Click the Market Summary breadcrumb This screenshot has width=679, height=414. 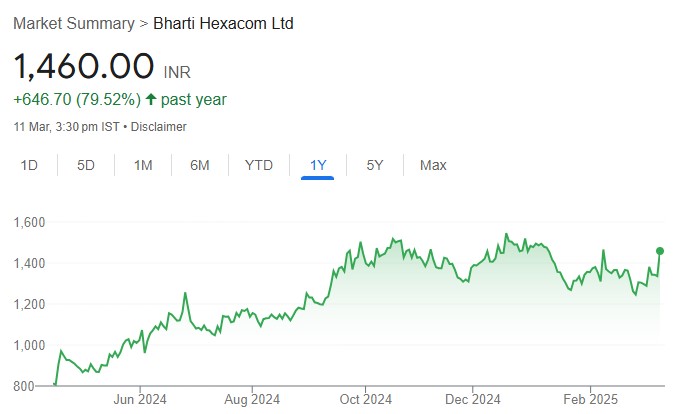[x=74, y=23]
